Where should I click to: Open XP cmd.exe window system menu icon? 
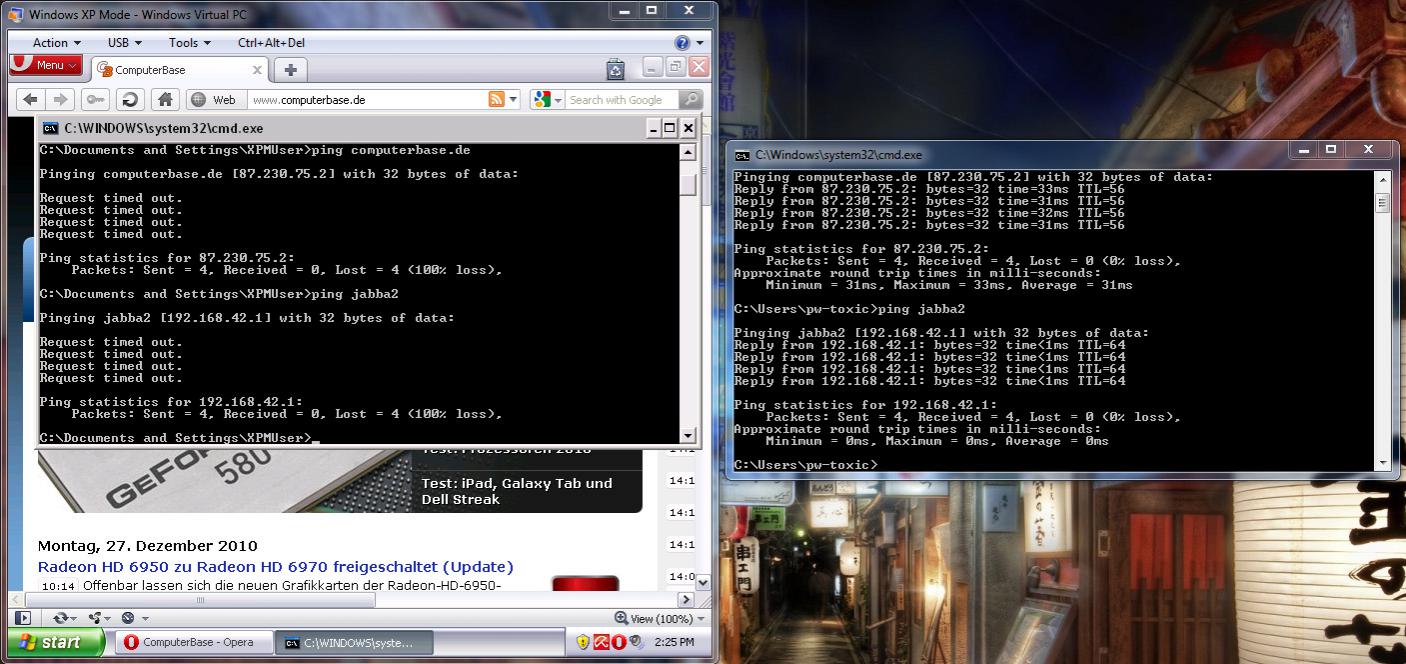(x=50, y=128)
